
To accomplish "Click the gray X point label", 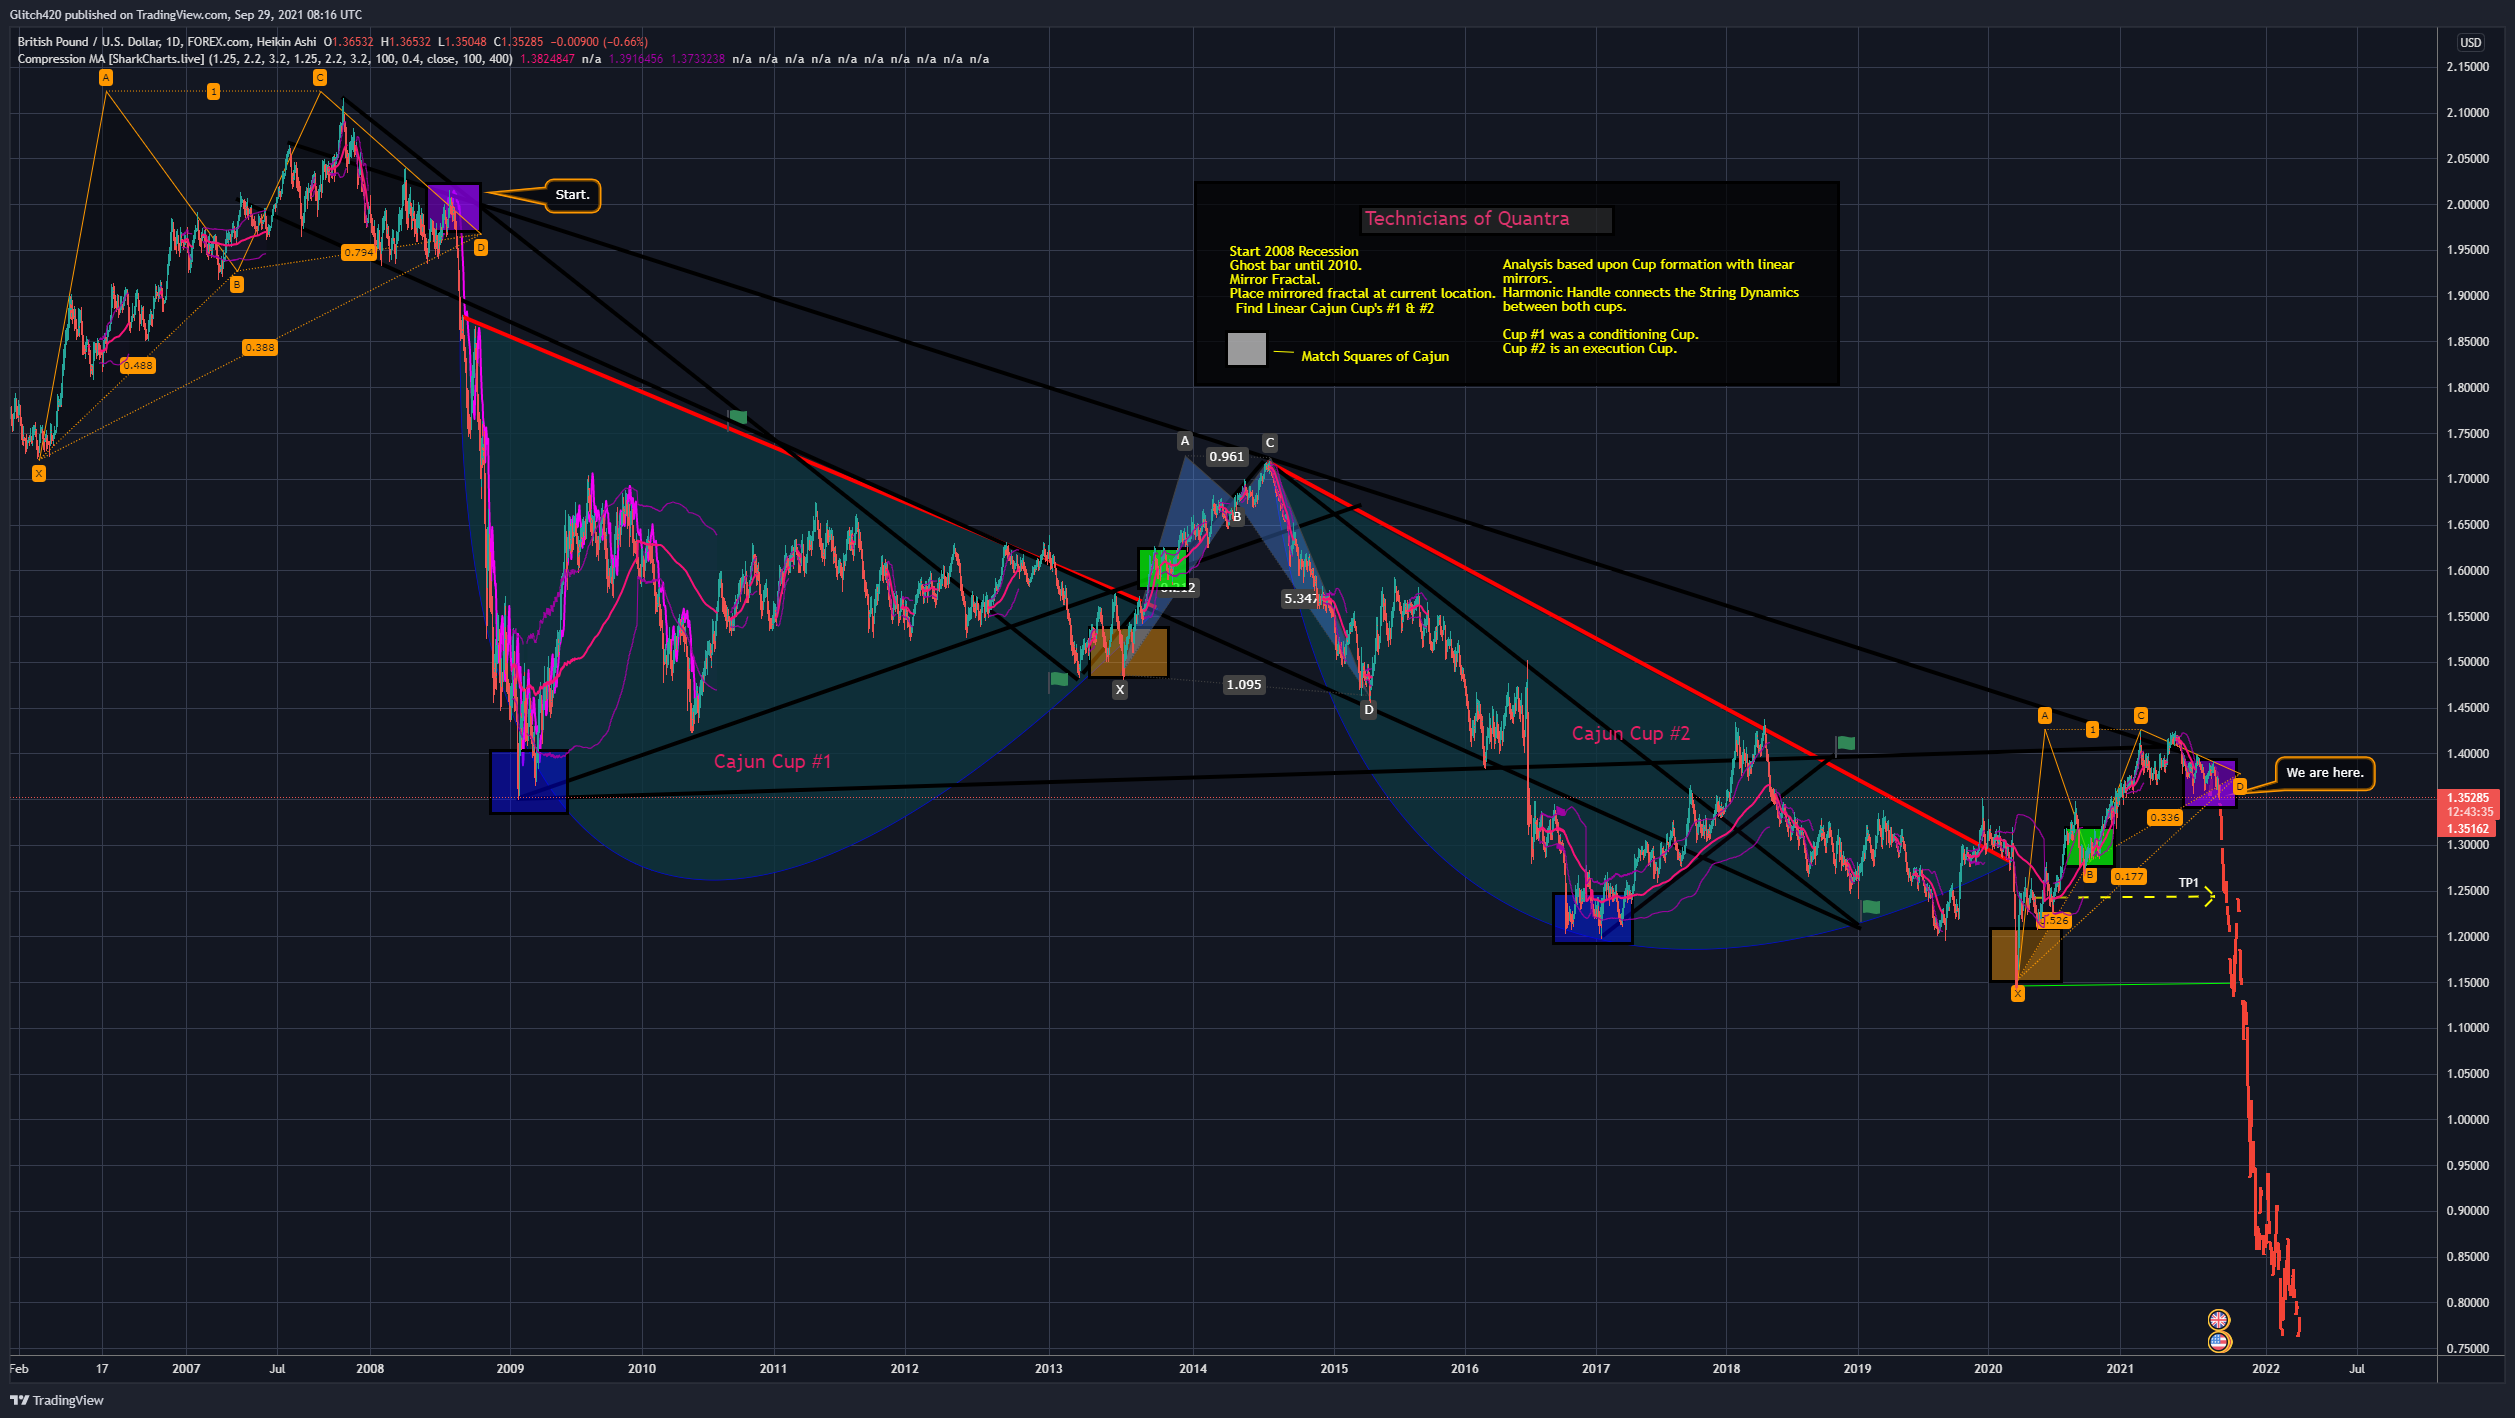I will pos(1120,690).
